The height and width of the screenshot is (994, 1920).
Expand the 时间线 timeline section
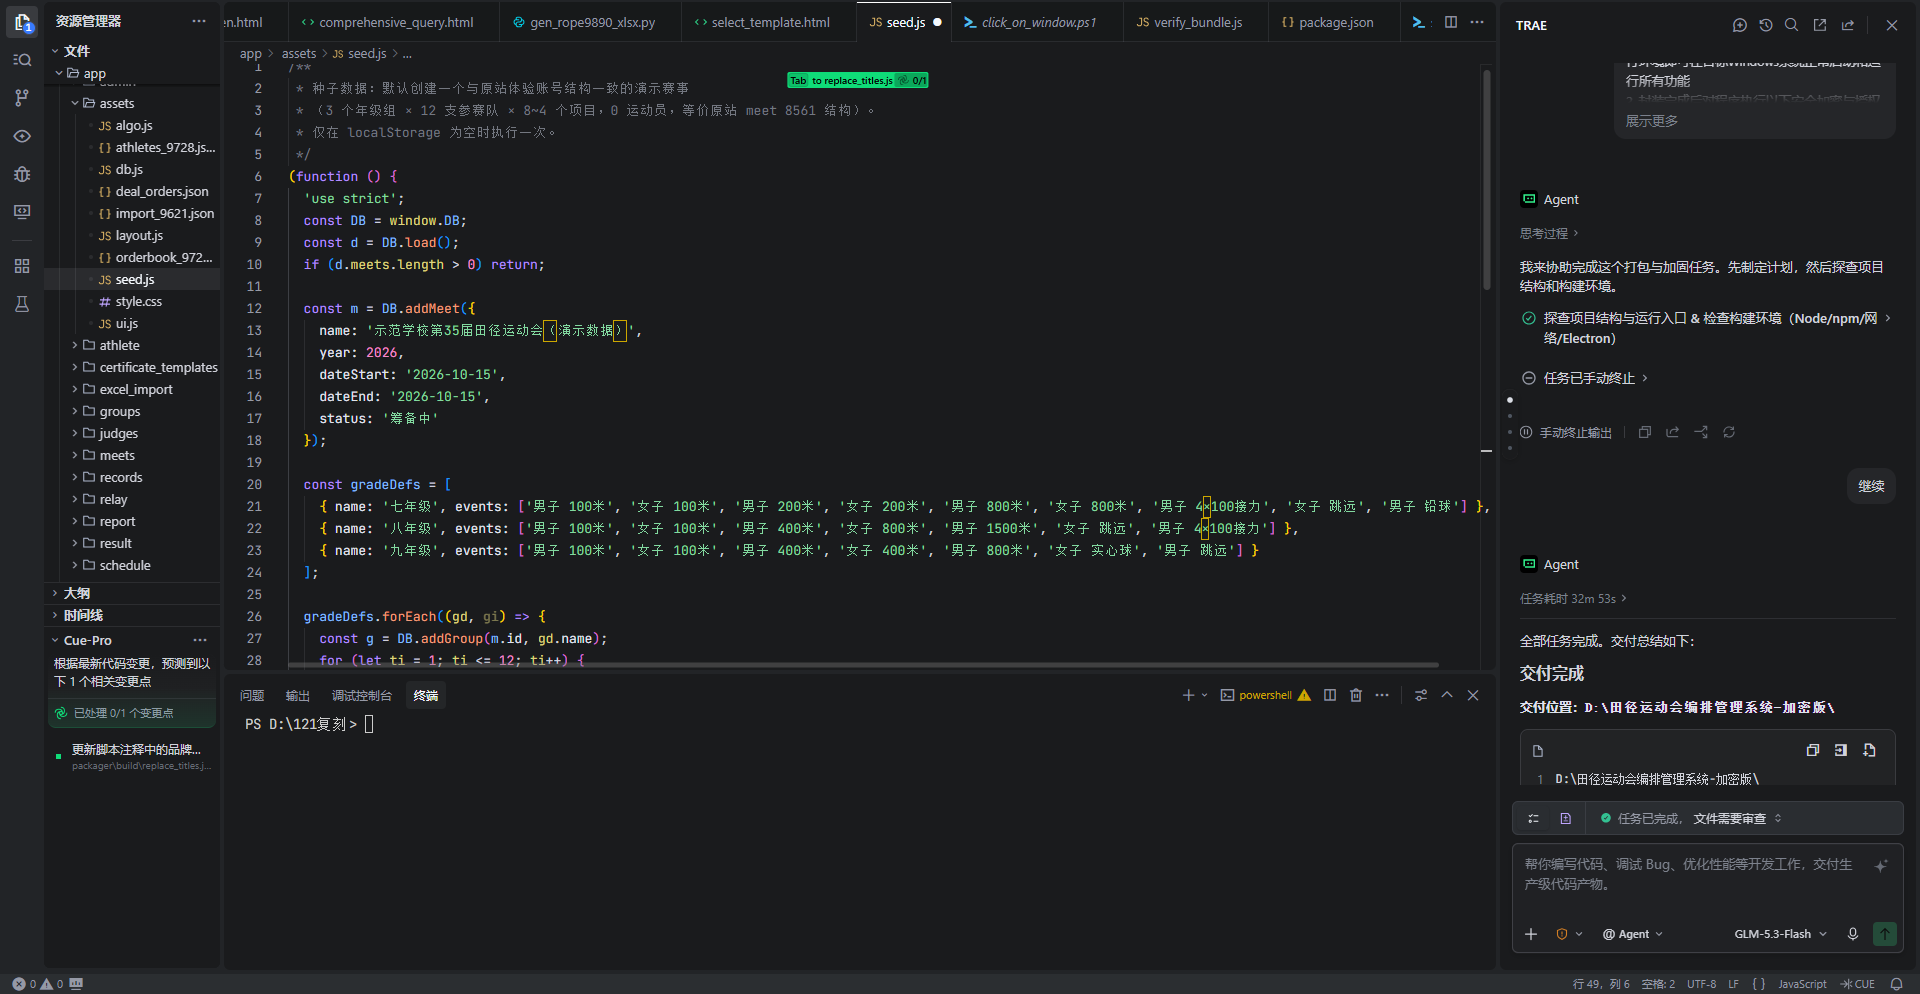pos(83,615)
